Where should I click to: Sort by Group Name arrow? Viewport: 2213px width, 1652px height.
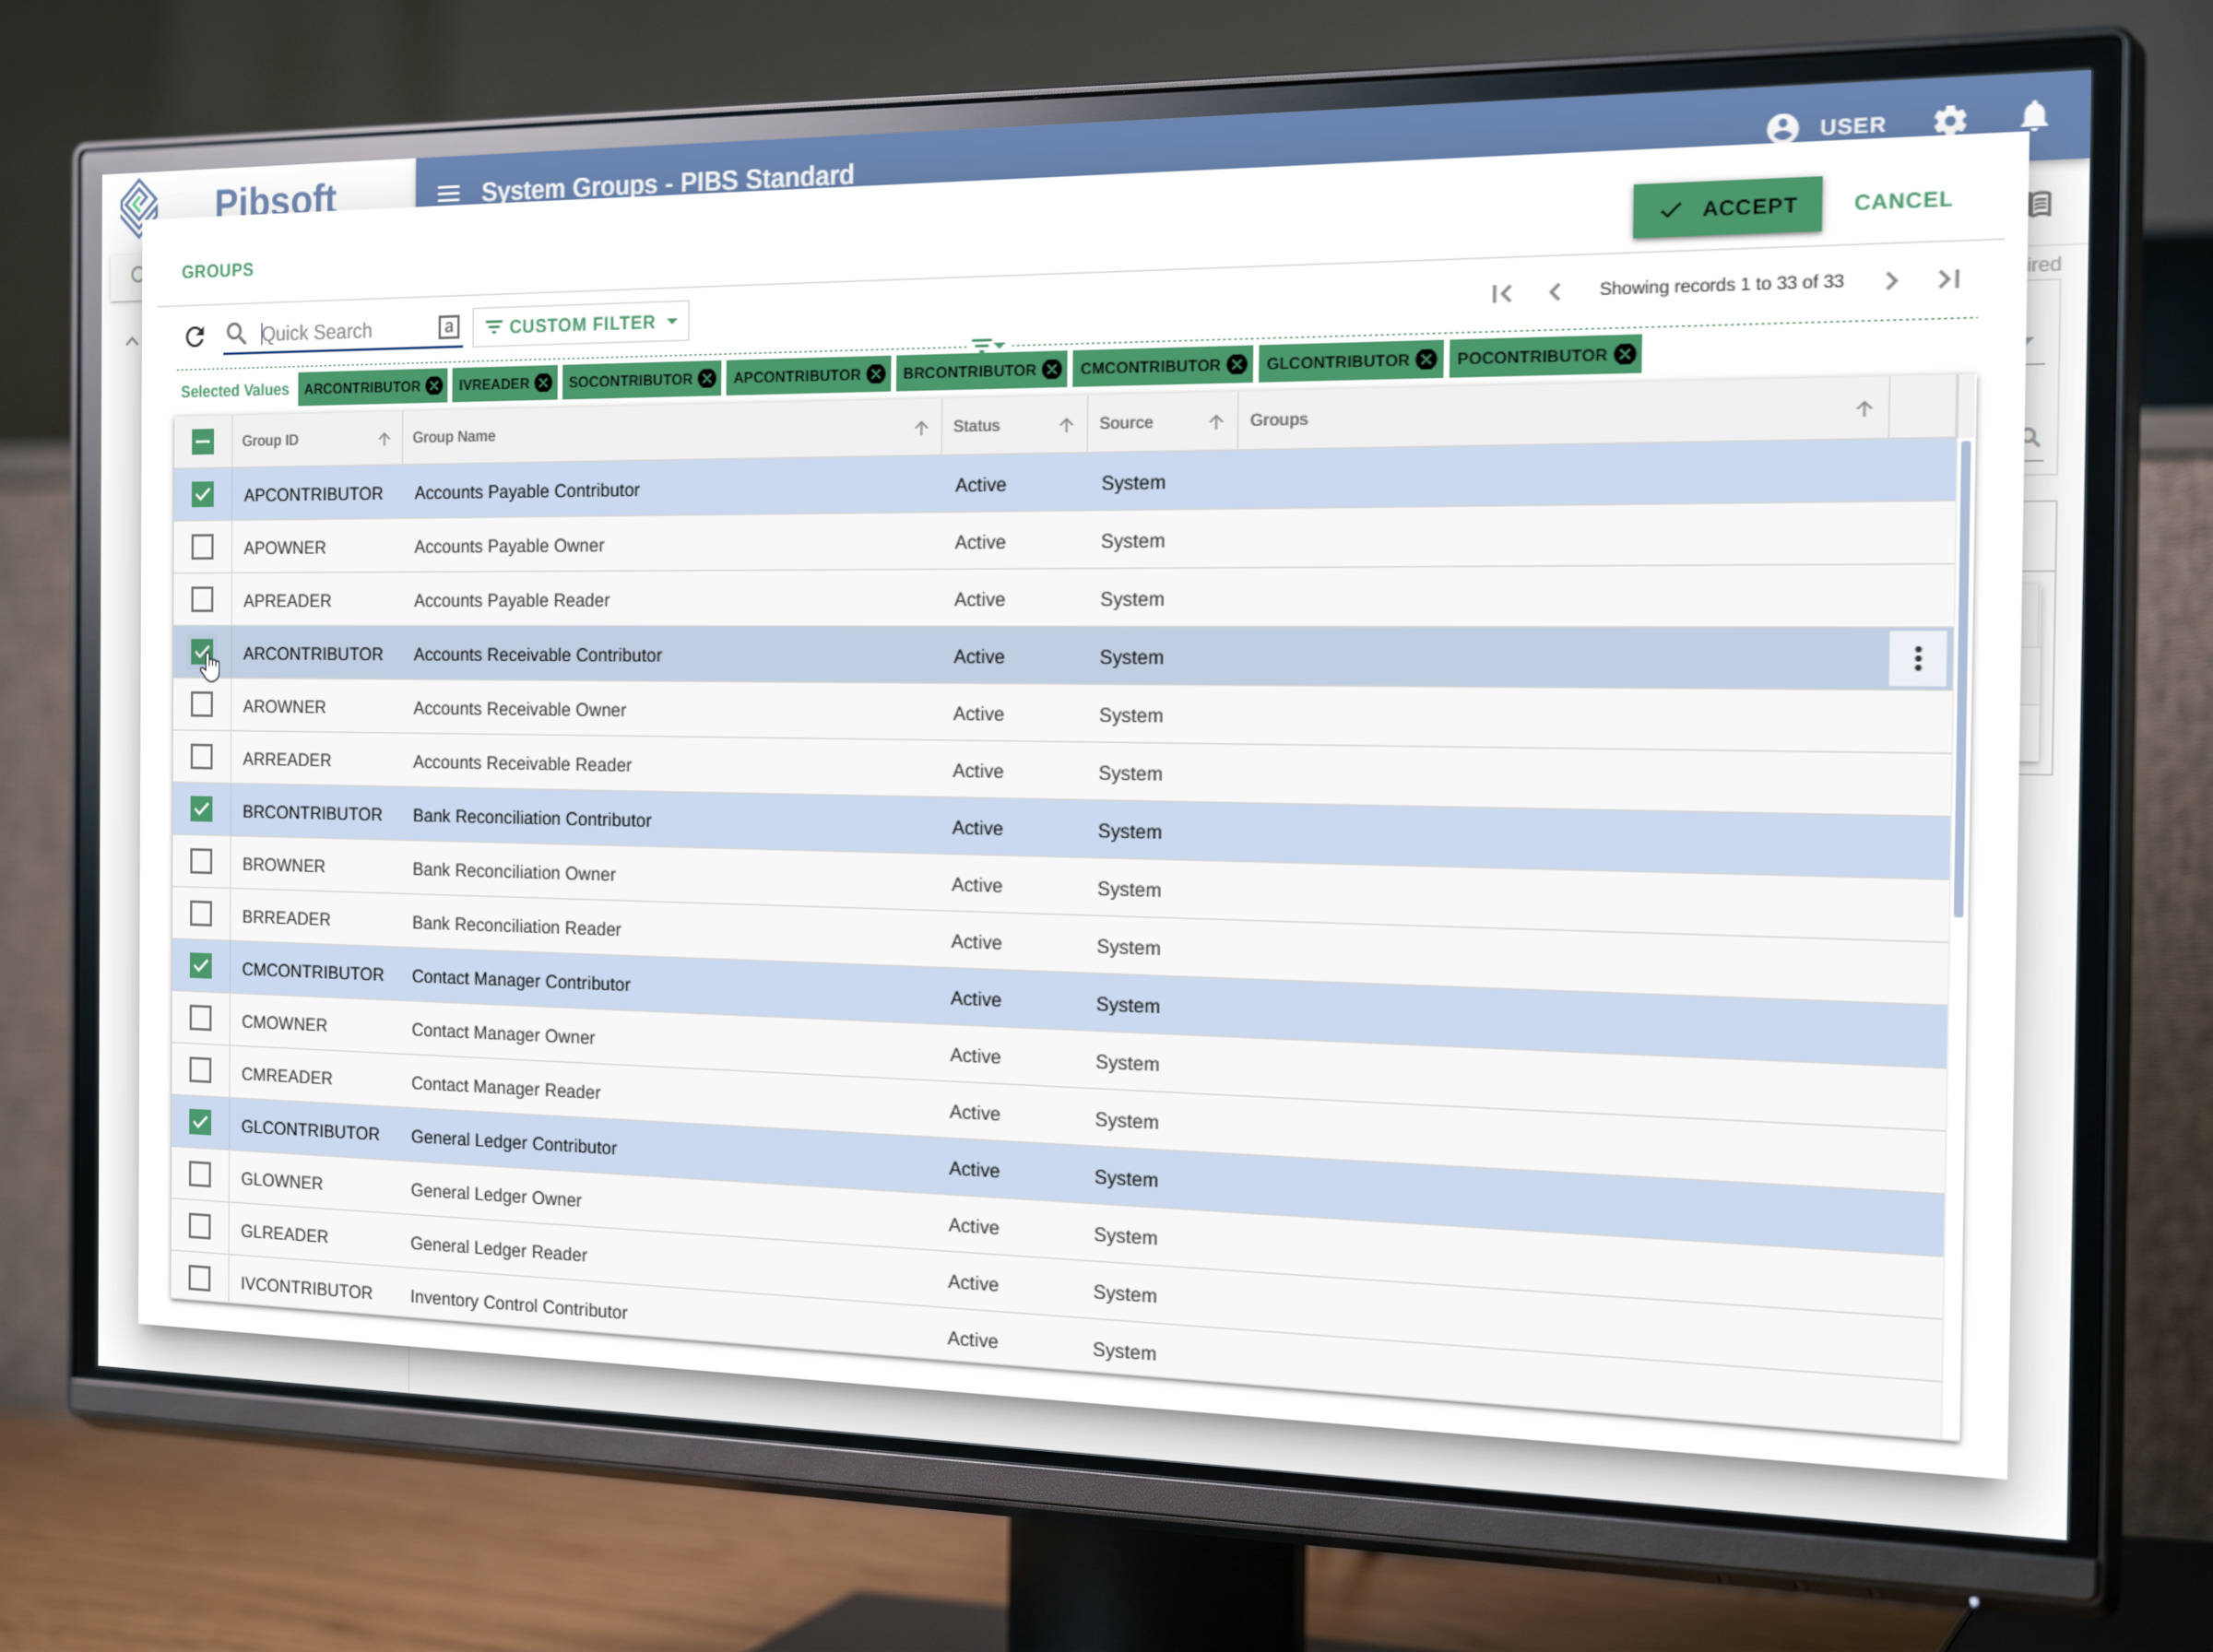pos(921,428)
